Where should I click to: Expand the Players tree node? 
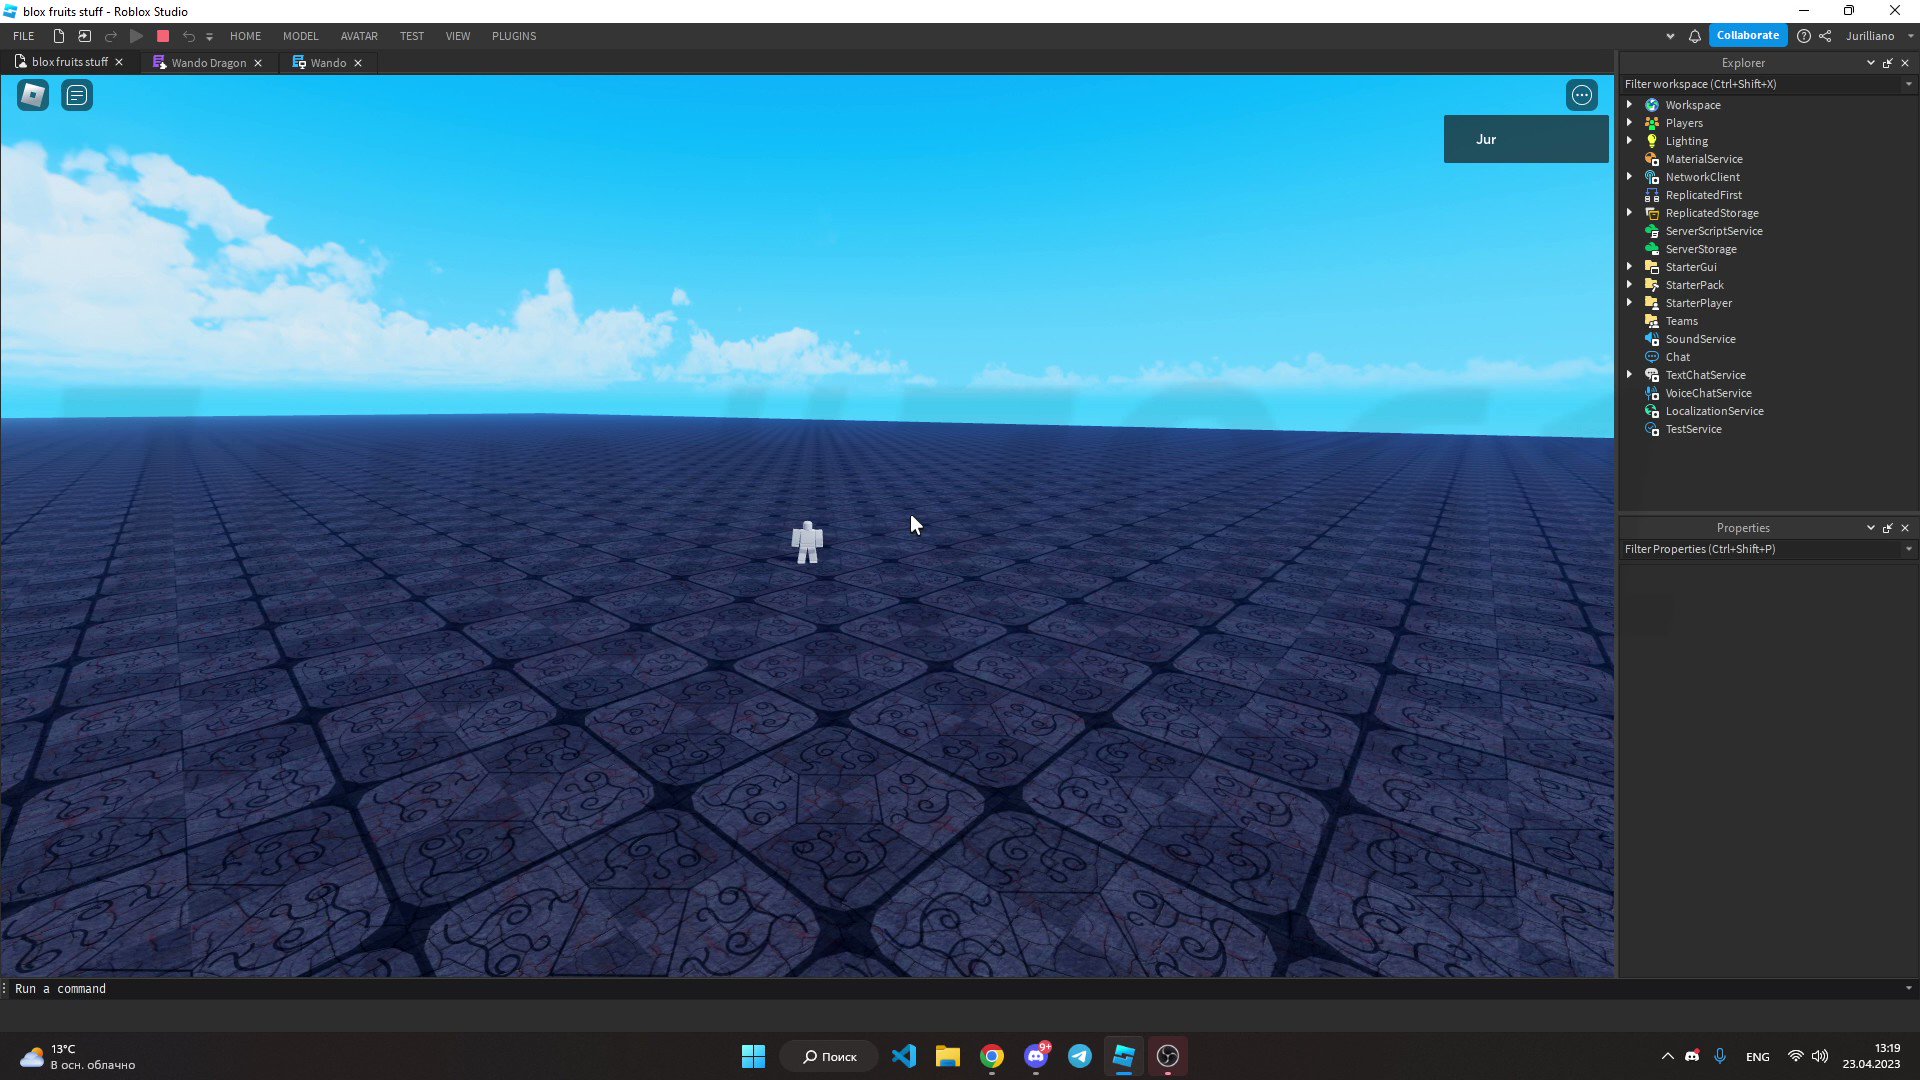tap(1630, 123)
